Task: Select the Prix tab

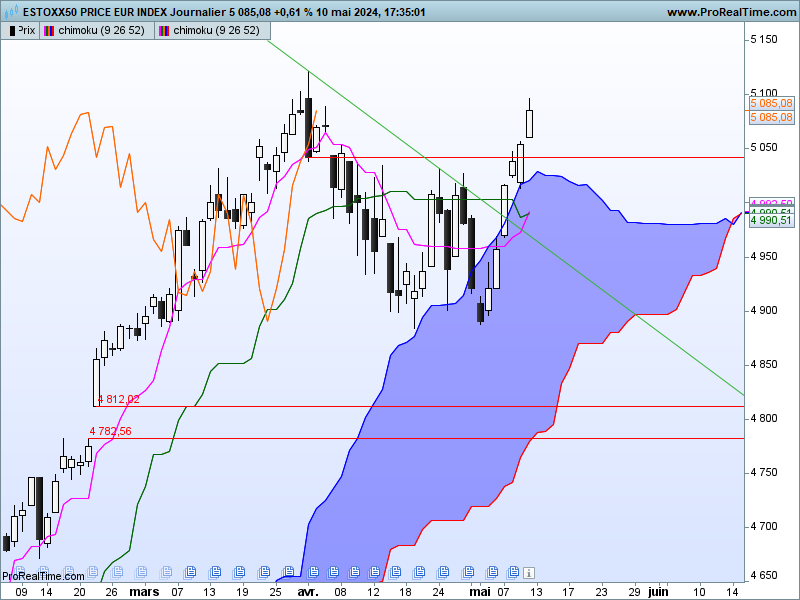Action: click(x=20, y=31)
